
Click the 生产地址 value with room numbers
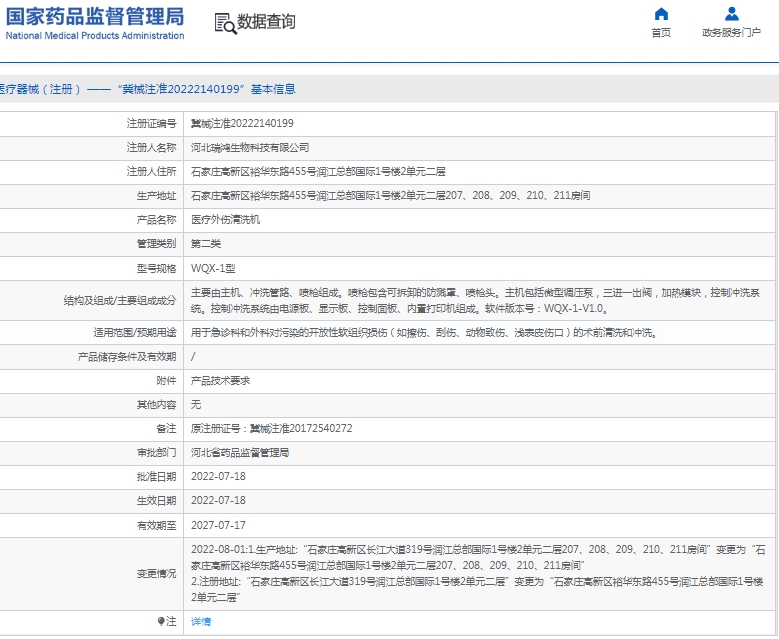390,195
